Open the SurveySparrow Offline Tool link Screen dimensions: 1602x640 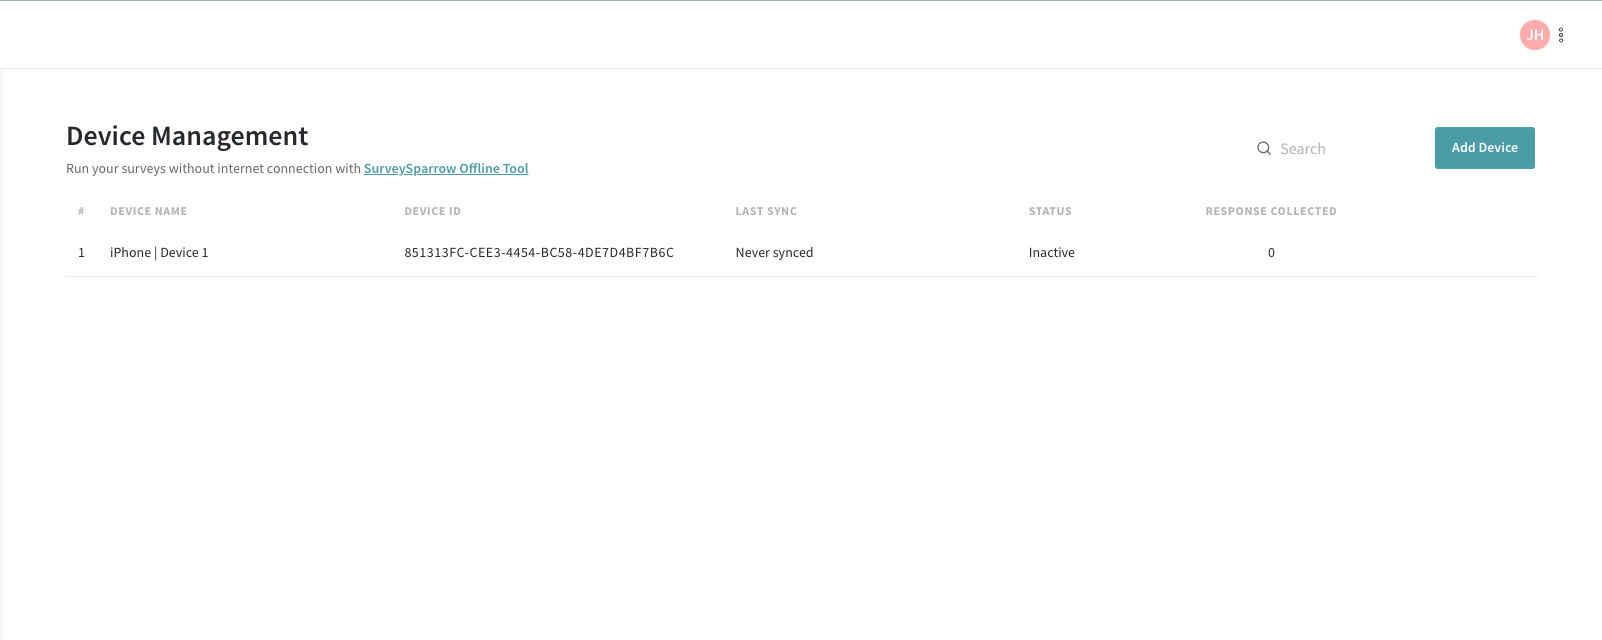tap(446, 169)
